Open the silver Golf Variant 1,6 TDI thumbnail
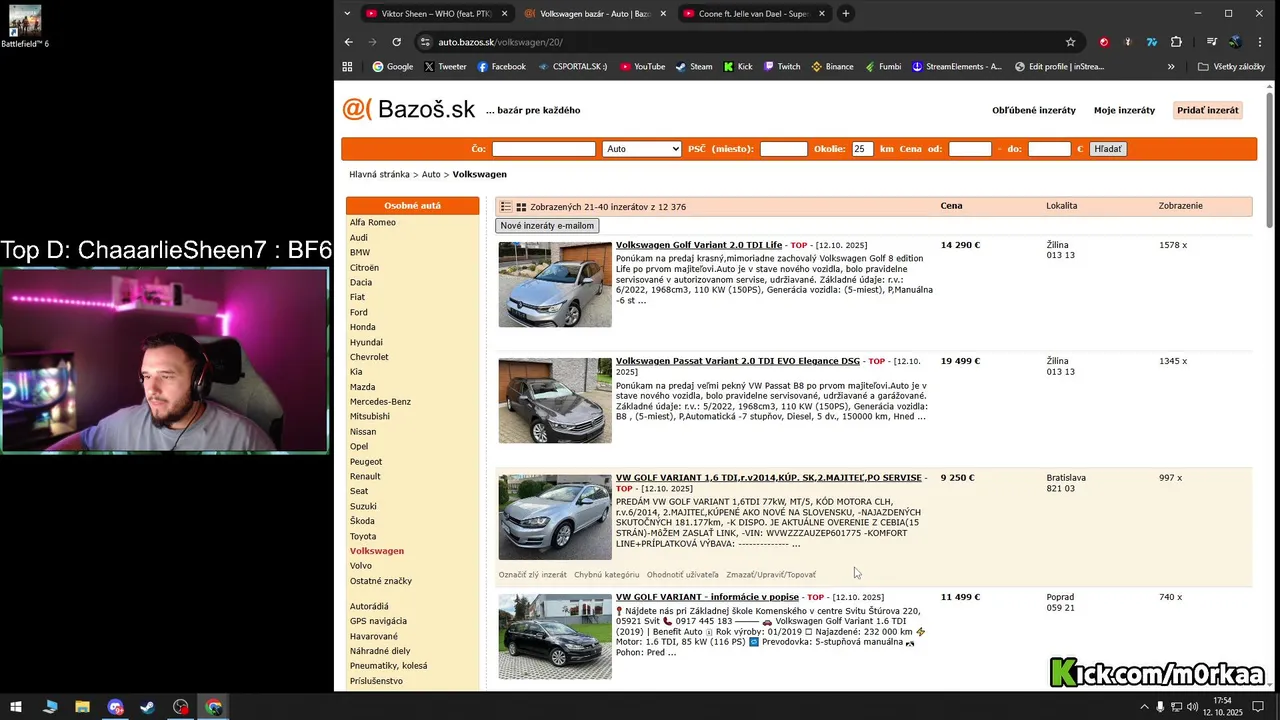Screen dimensions: 1280x720 coord(555,517)
